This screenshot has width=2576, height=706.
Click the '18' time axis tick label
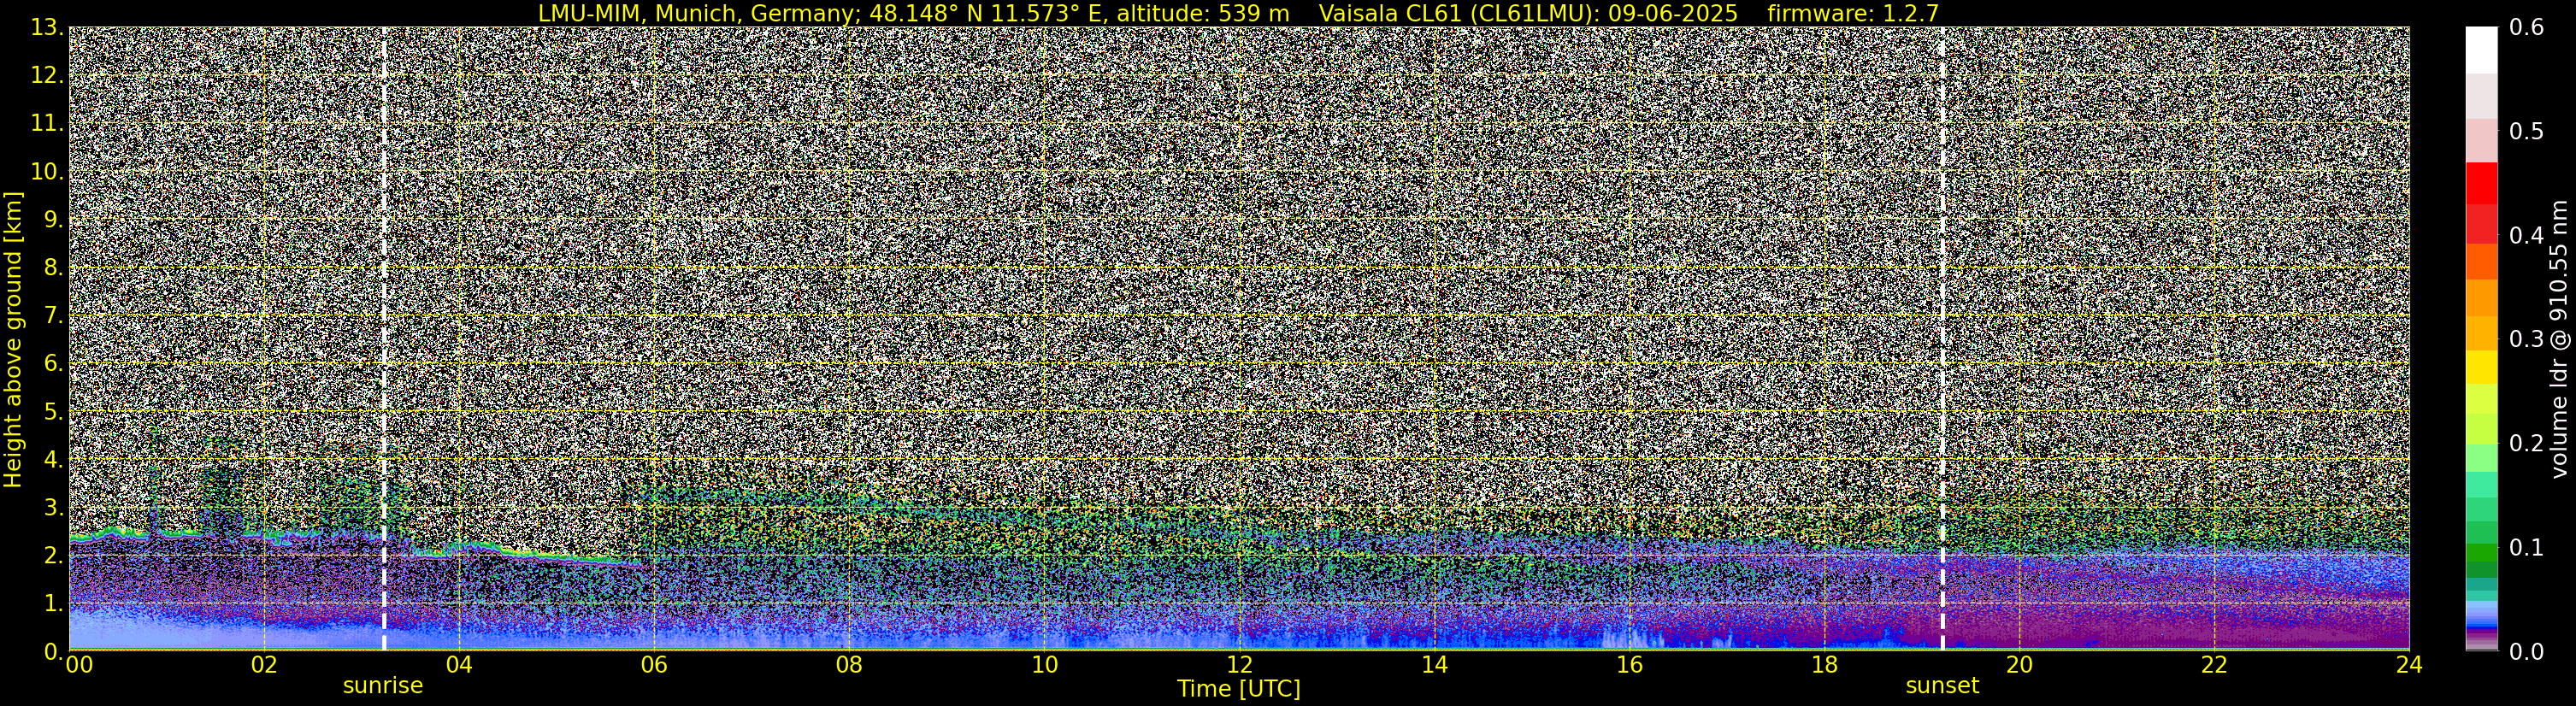[x=1824, y=665]
